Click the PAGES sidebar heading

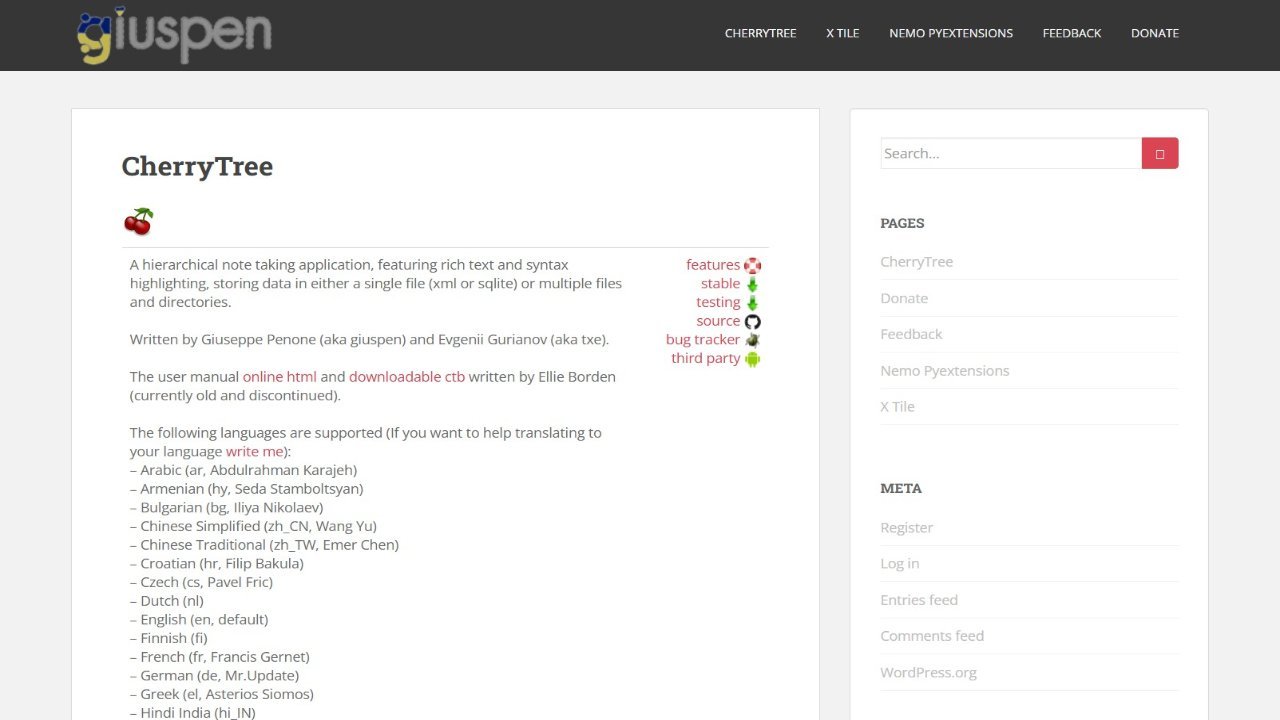pos(902,223)
